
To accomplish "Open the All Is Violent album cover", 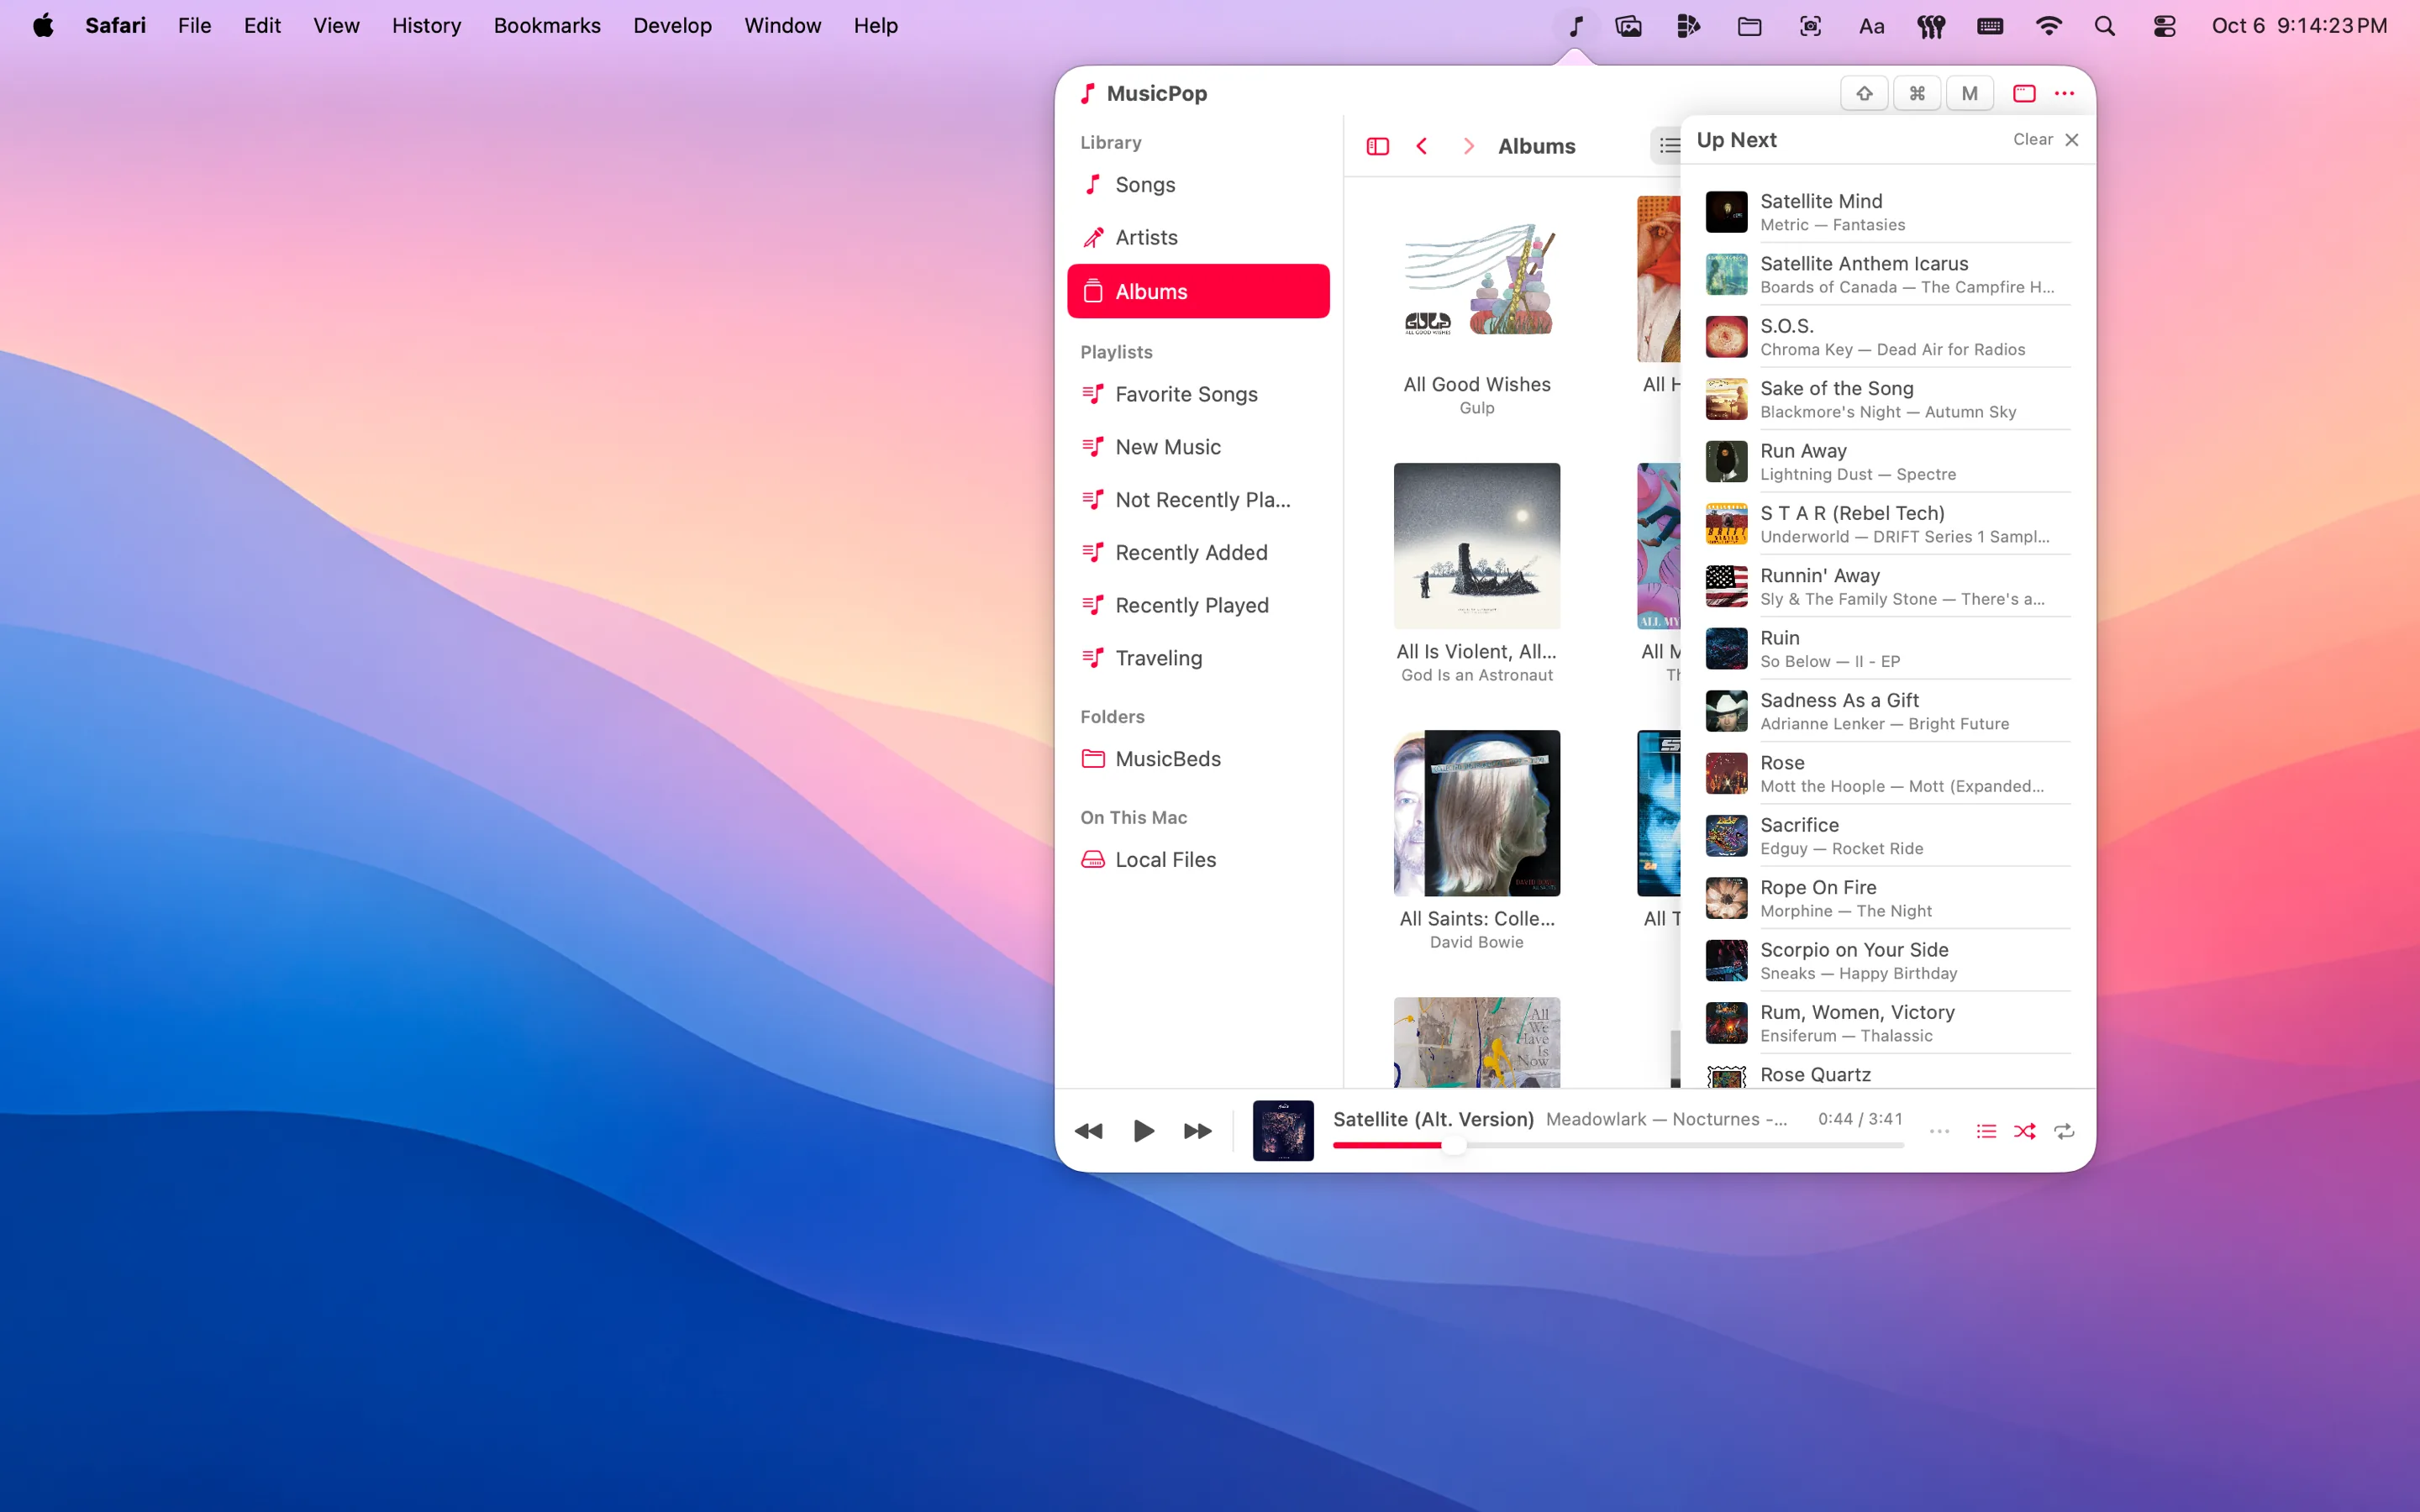I will 1477,546.
